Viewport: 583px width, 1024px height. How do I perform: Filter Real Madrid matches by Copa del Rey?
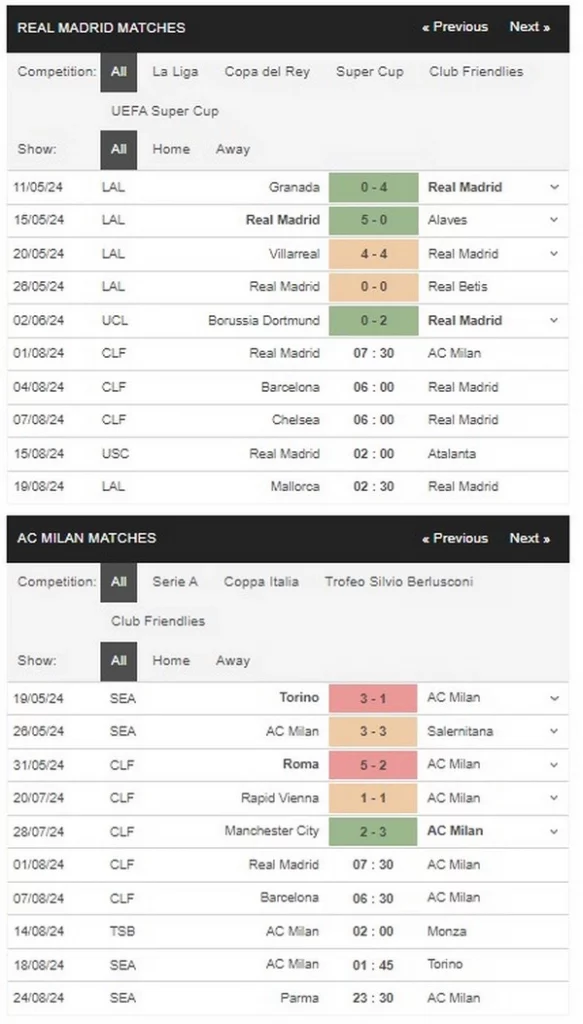tap(267, 72)
